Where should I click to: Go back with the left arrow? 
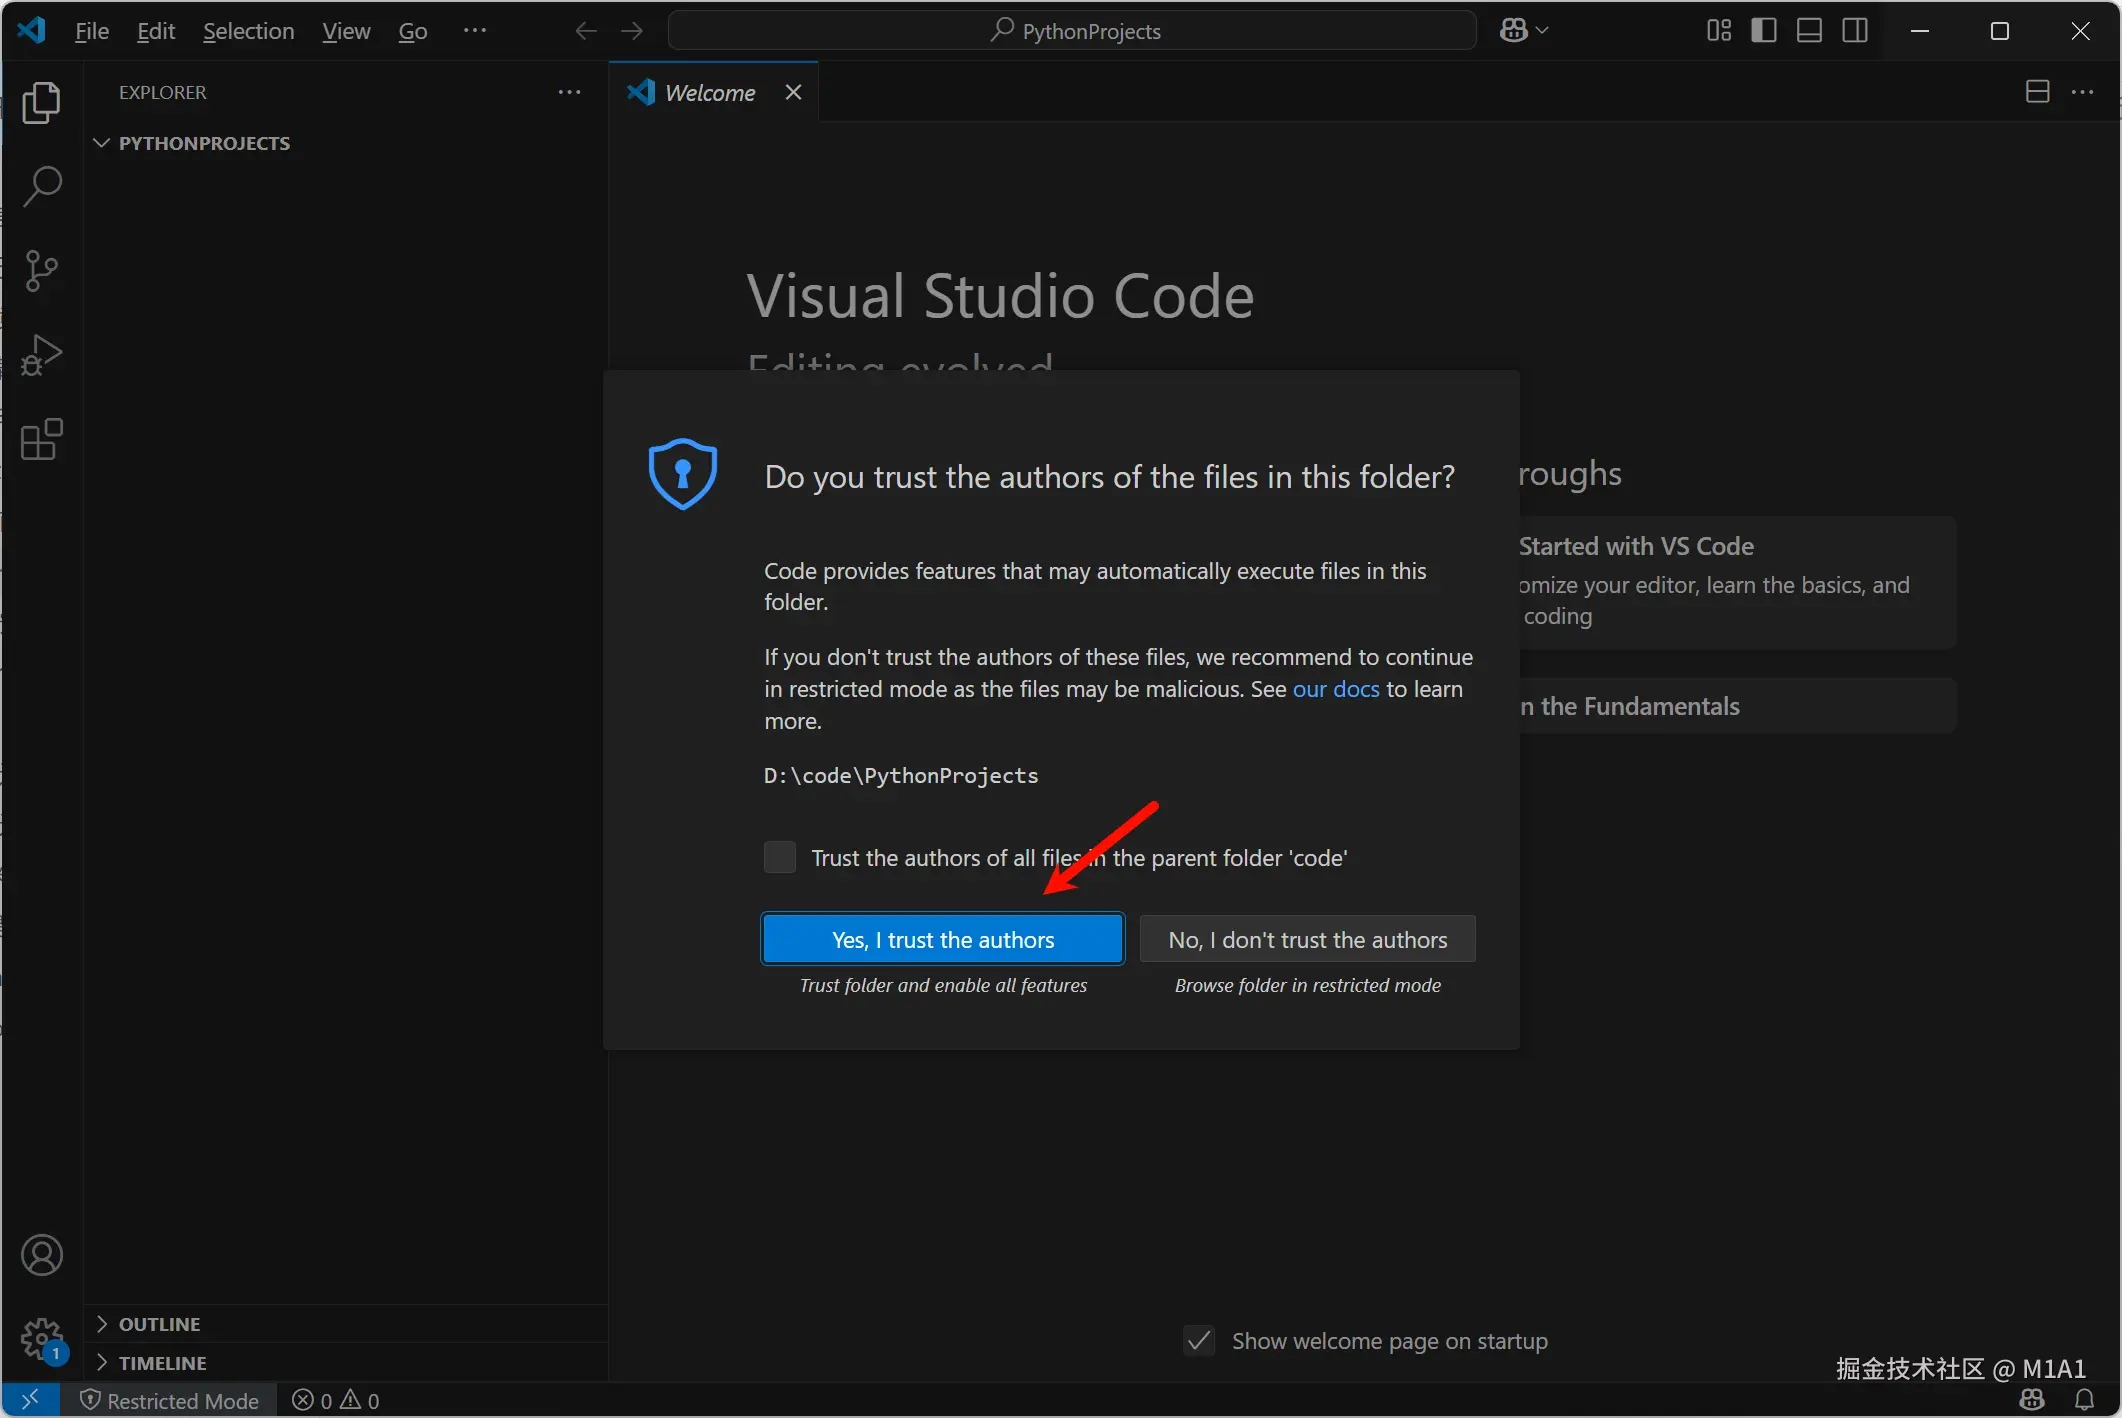coord(586,31)
